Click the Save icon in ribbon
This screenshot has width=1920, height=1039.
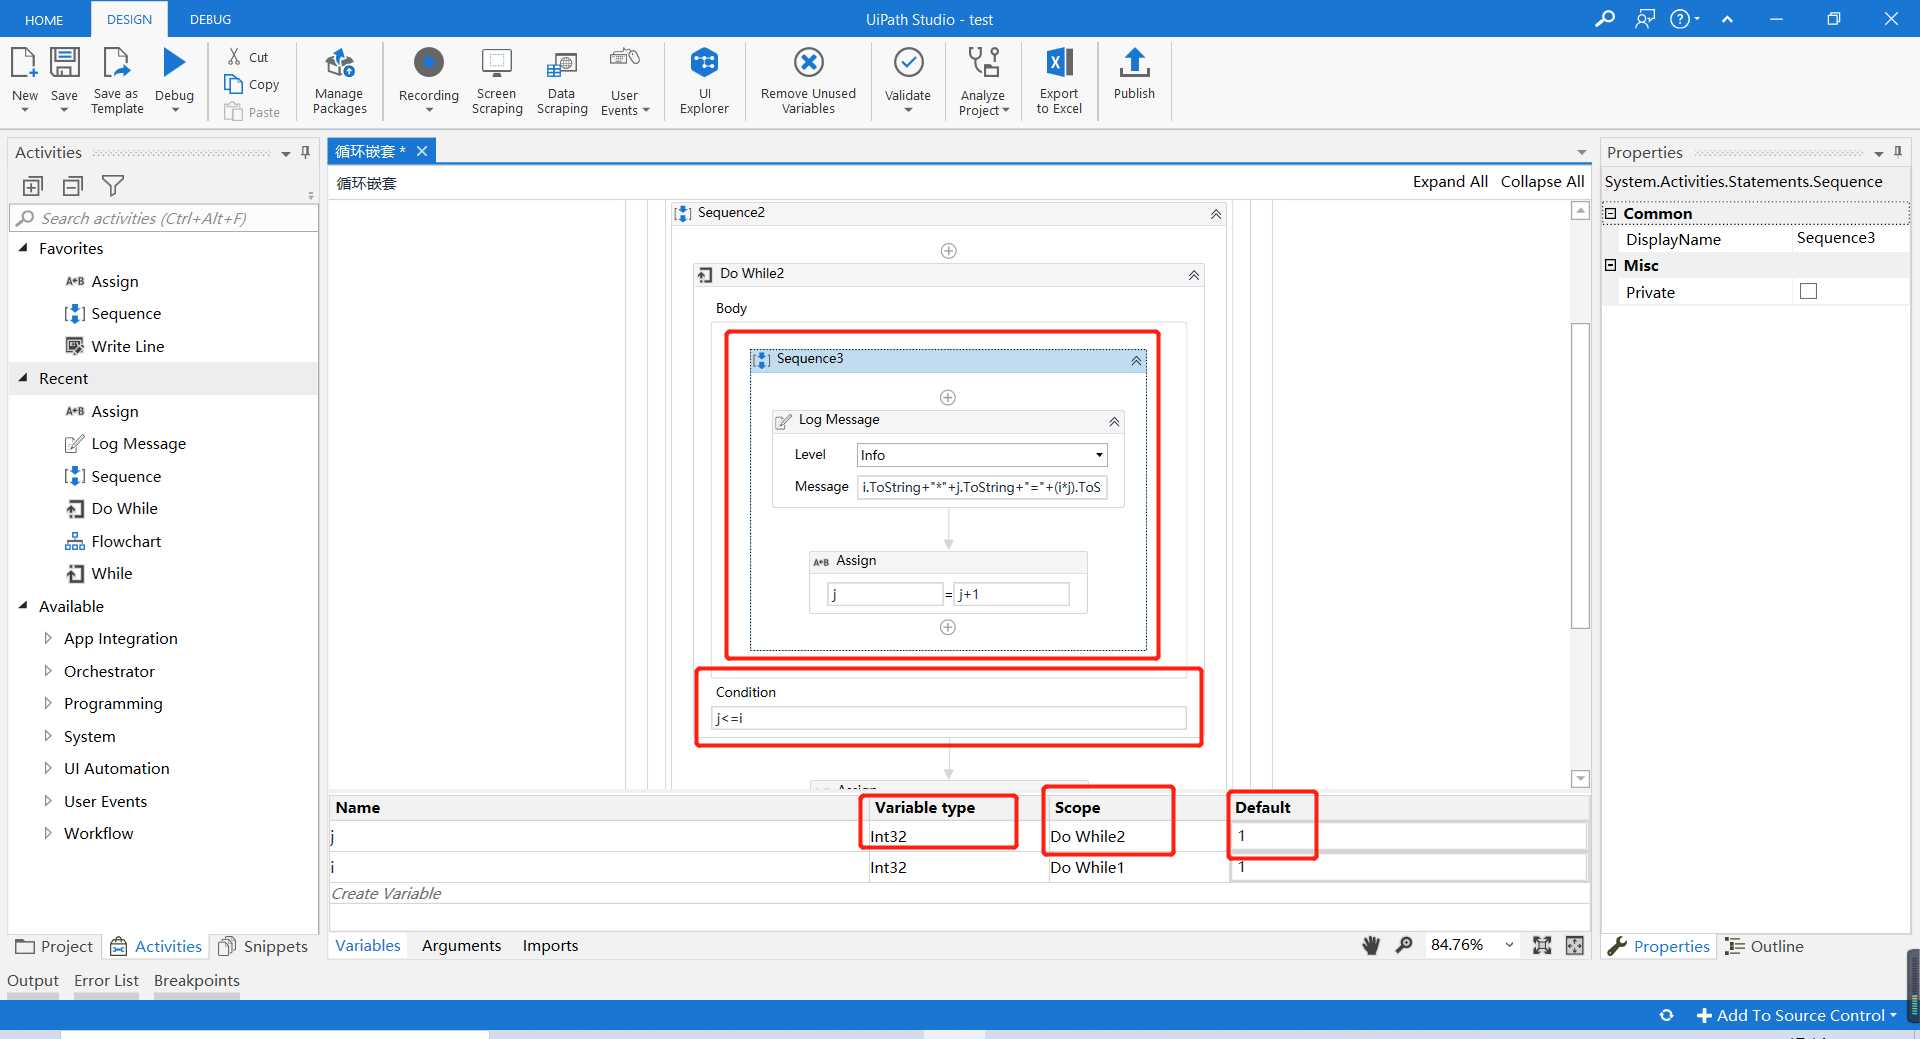click(x=64, y=63)
